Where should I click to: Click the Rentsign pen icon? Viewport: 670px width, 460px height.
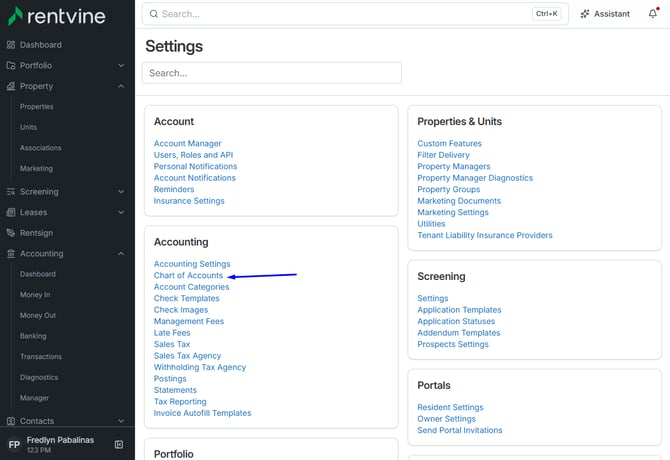point(11,233)
